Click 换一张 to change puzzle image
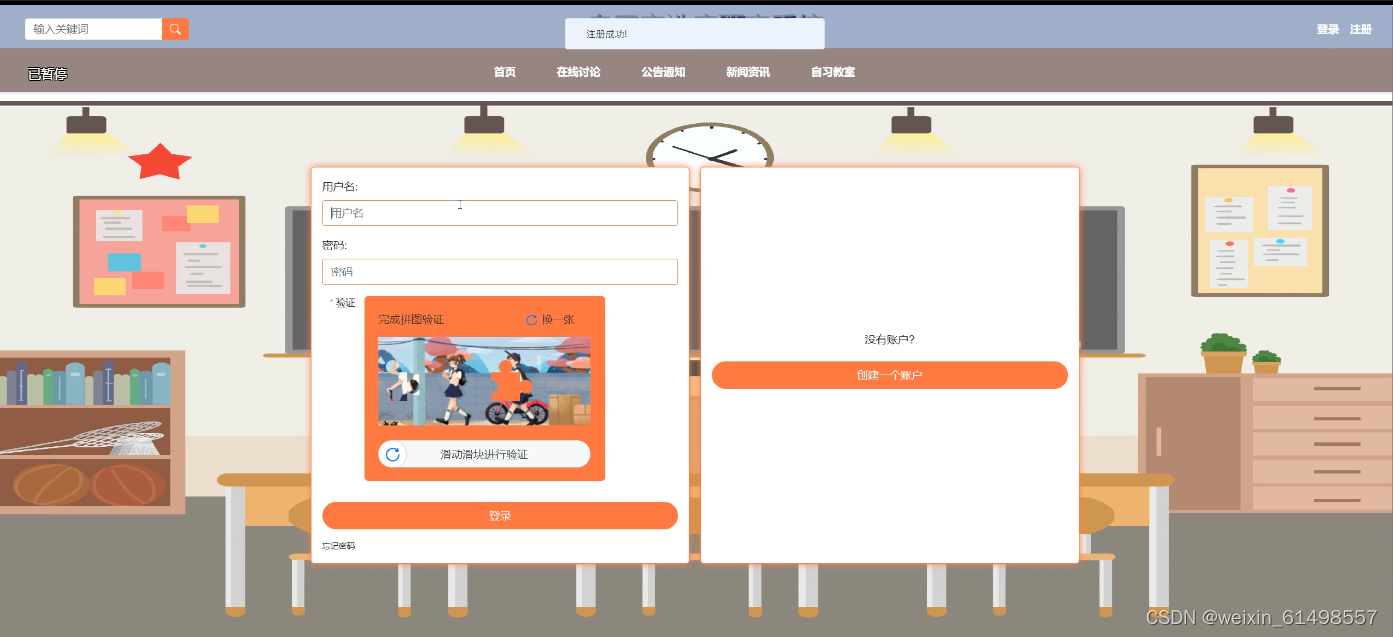Screen dimensions: 1393x637 (x=558, y=320)
